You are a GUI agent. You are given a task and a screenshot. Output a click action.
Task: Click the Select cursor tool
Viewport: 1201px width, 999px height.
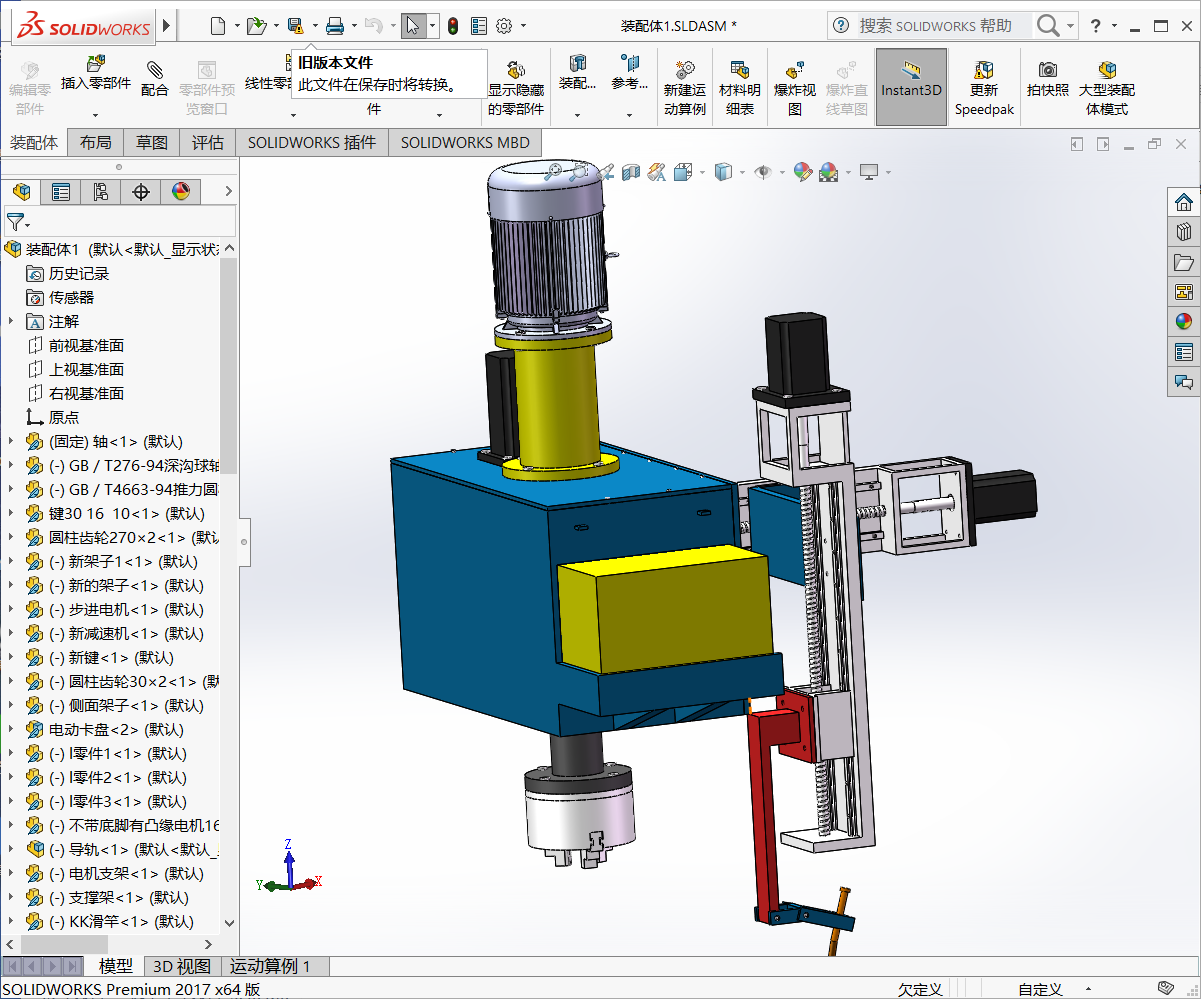413,25
